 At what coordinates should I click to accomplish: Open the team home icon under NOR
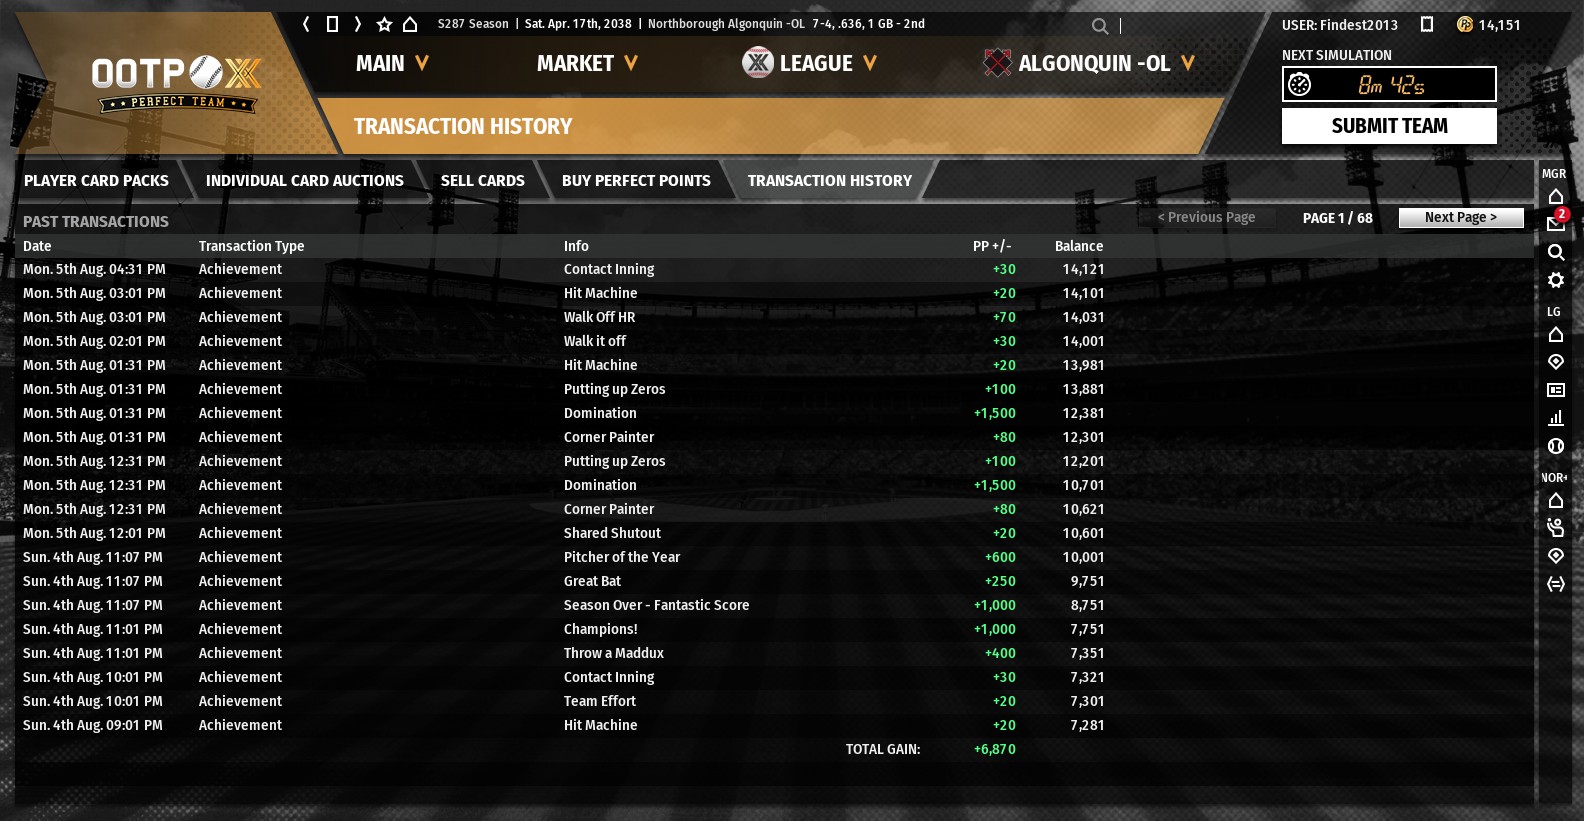click(x=1556, y=500)
